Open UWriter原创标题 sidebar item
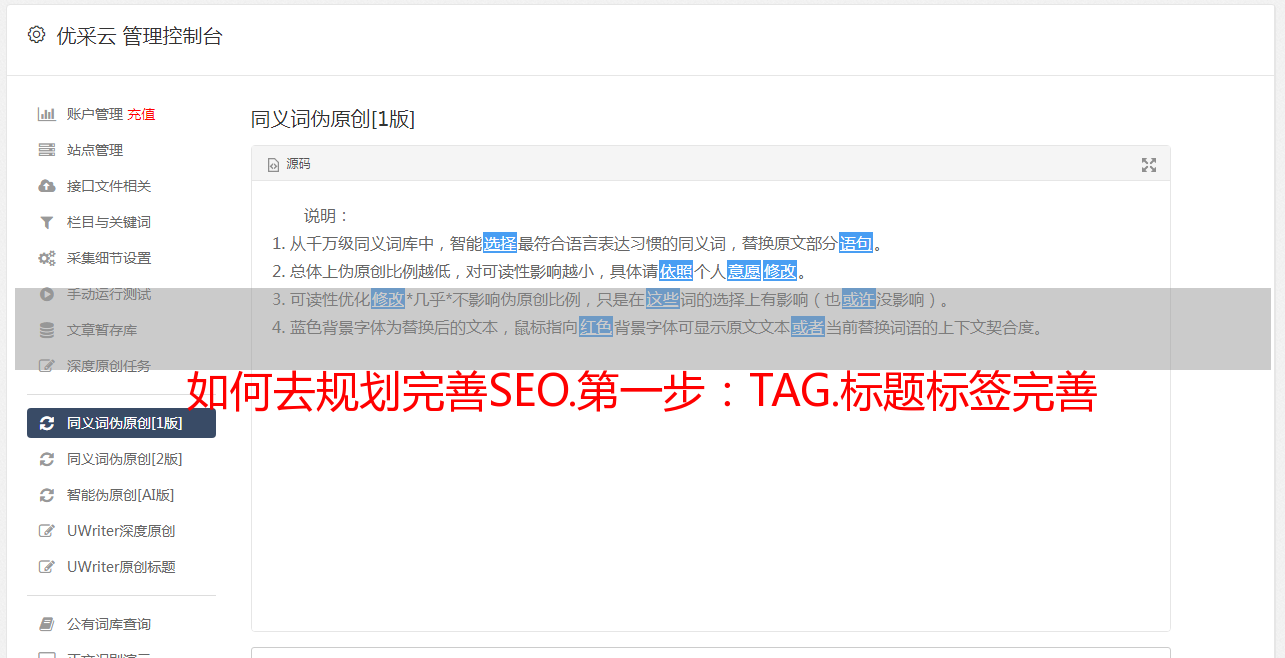 (x=121, y=567)
